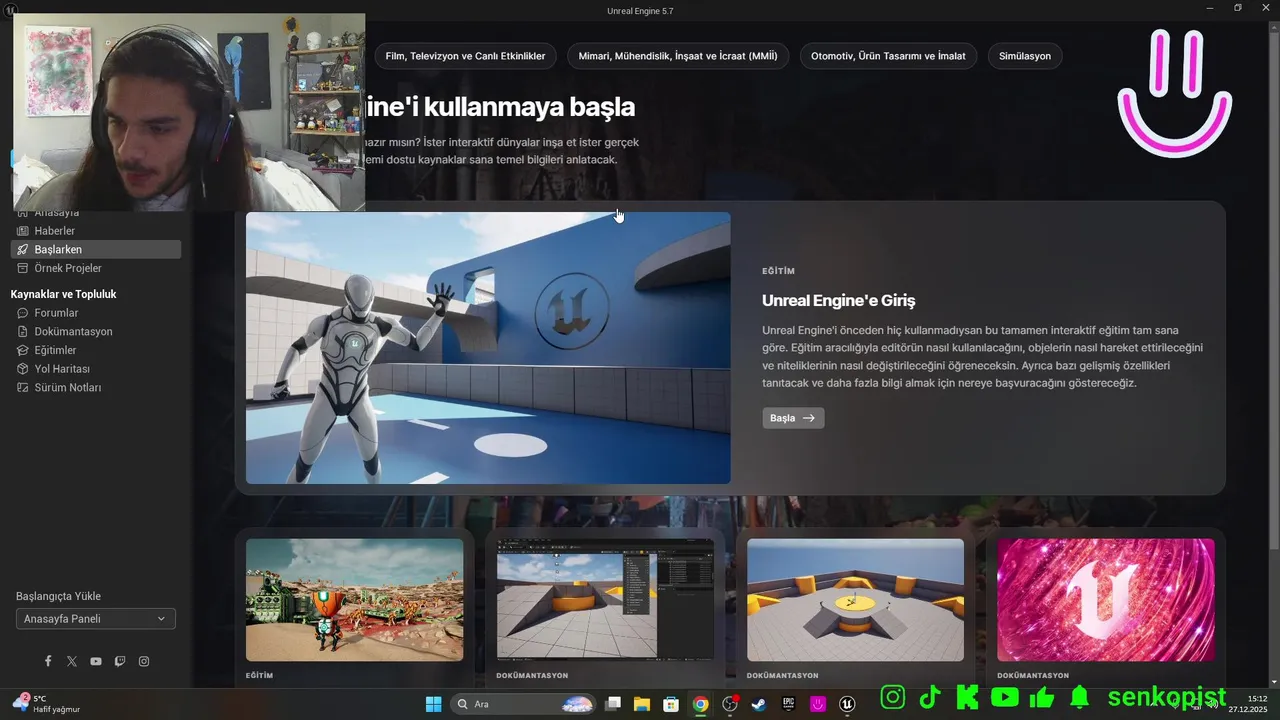
Task: Open File Explorer from taskbar
Action: click(642, 704)
